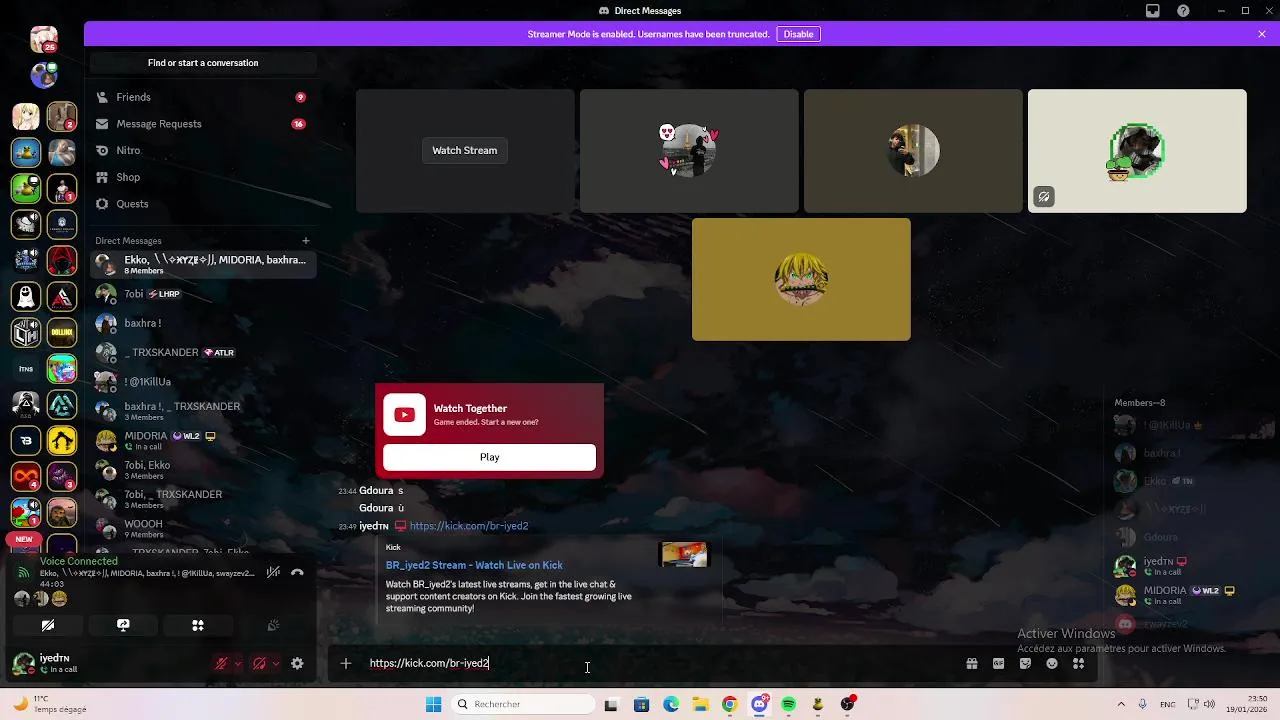The image size is (1280, 720).
Task: Open the MIDORIA DM marked In a call
Action: point(203,440)
